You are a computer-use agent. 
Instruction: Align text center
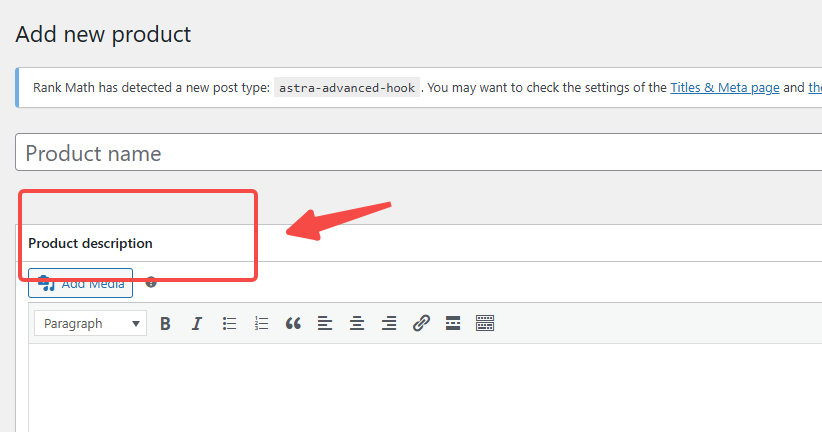pyautogui.click(x=357, y=323)
